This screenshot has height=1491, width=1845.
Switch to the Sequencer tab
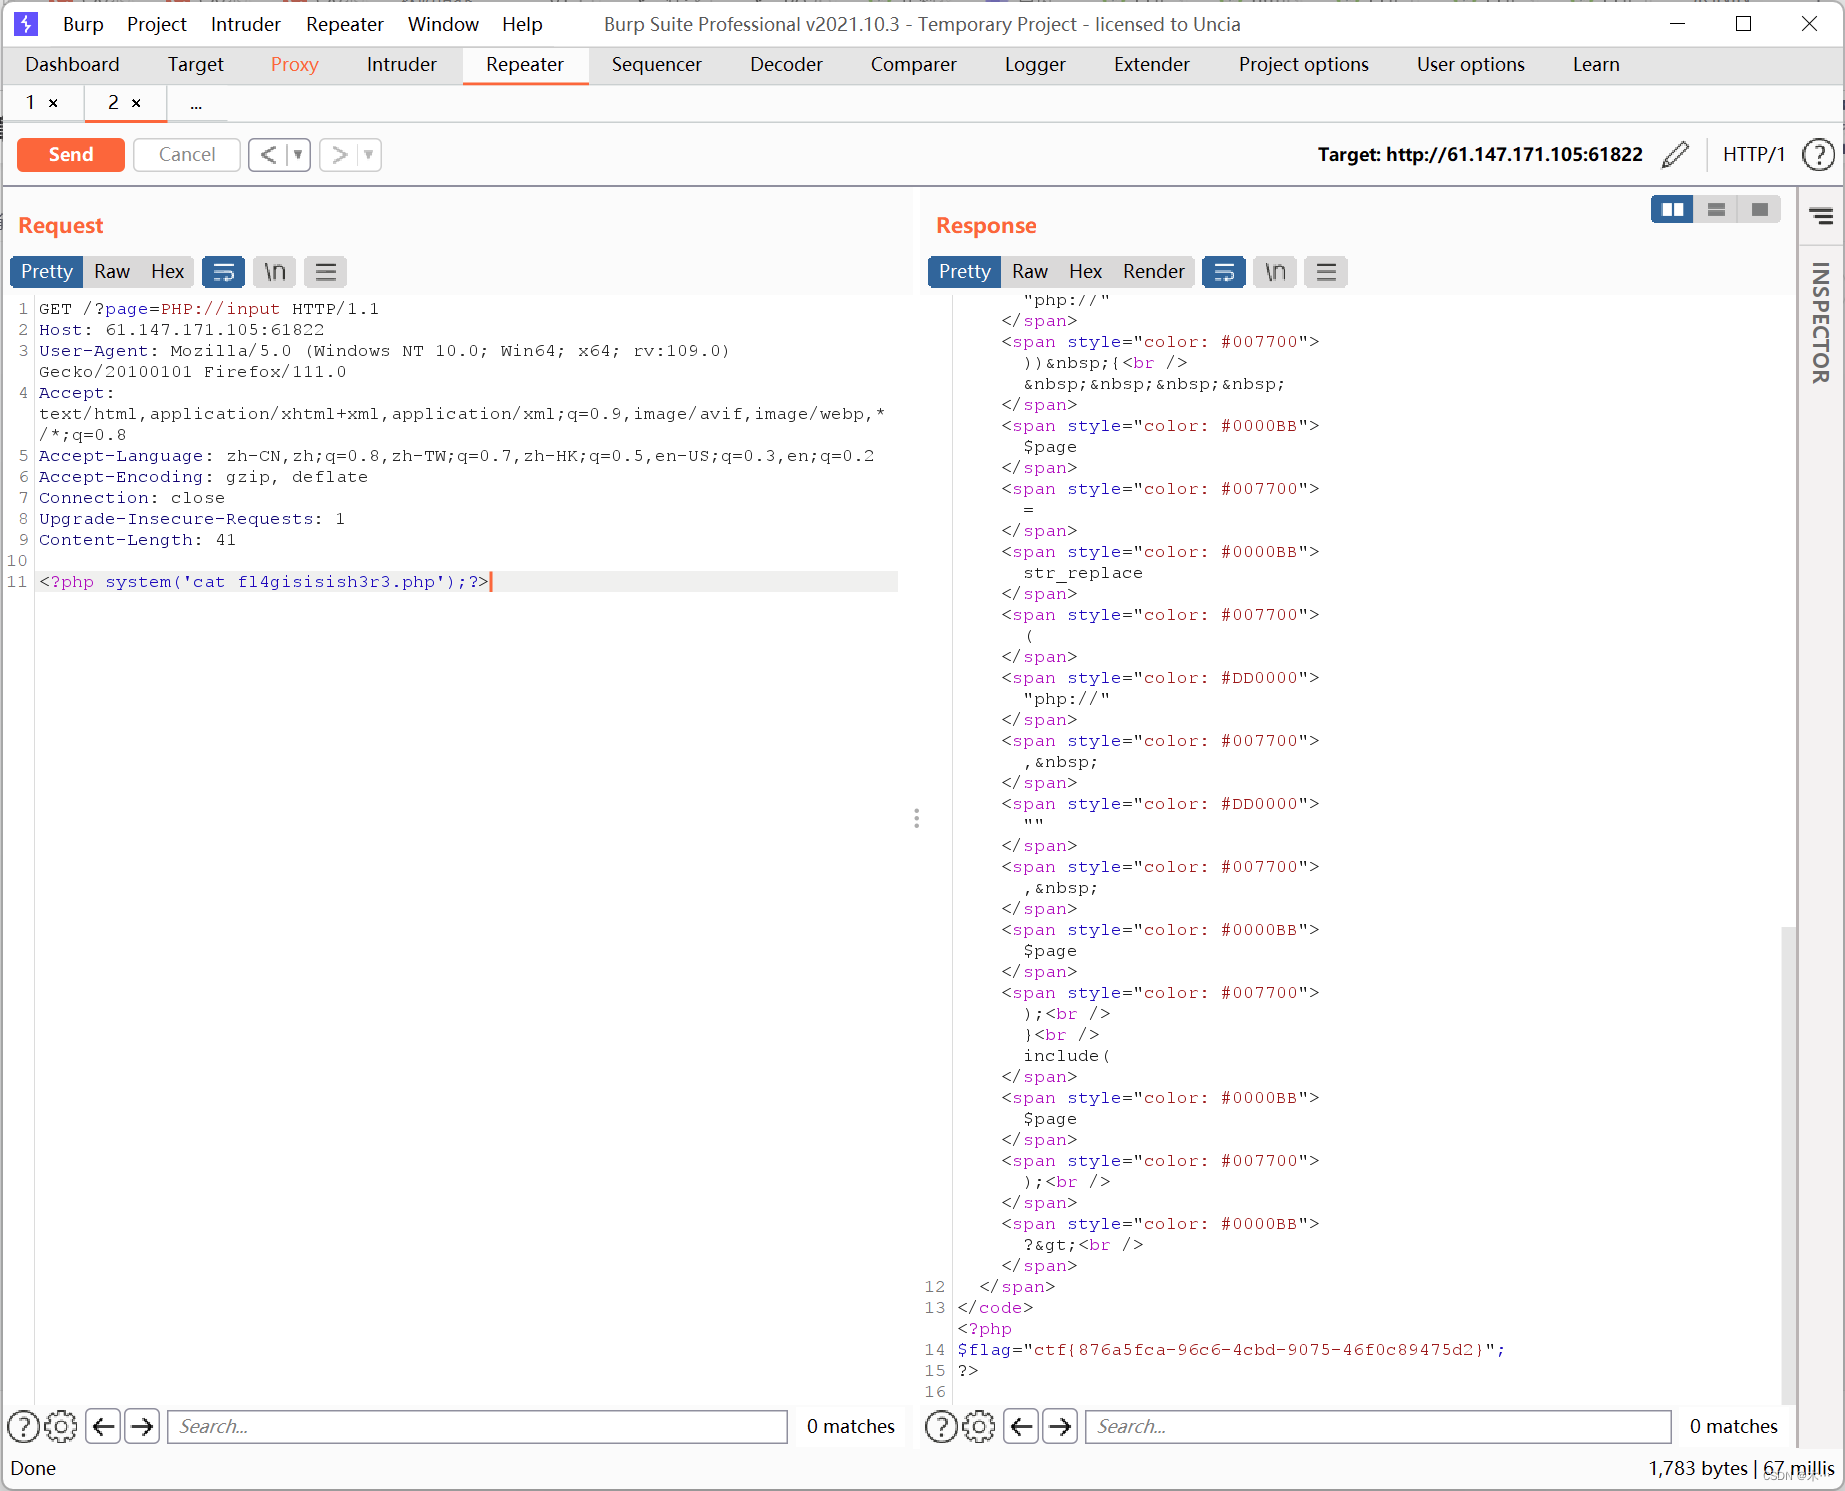[x=657, y=65]
